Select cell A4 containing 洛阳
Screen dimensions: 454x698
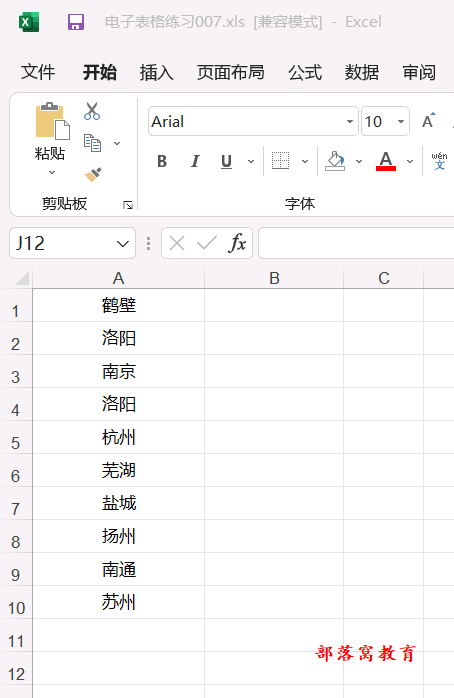click(x=118, y=404)
